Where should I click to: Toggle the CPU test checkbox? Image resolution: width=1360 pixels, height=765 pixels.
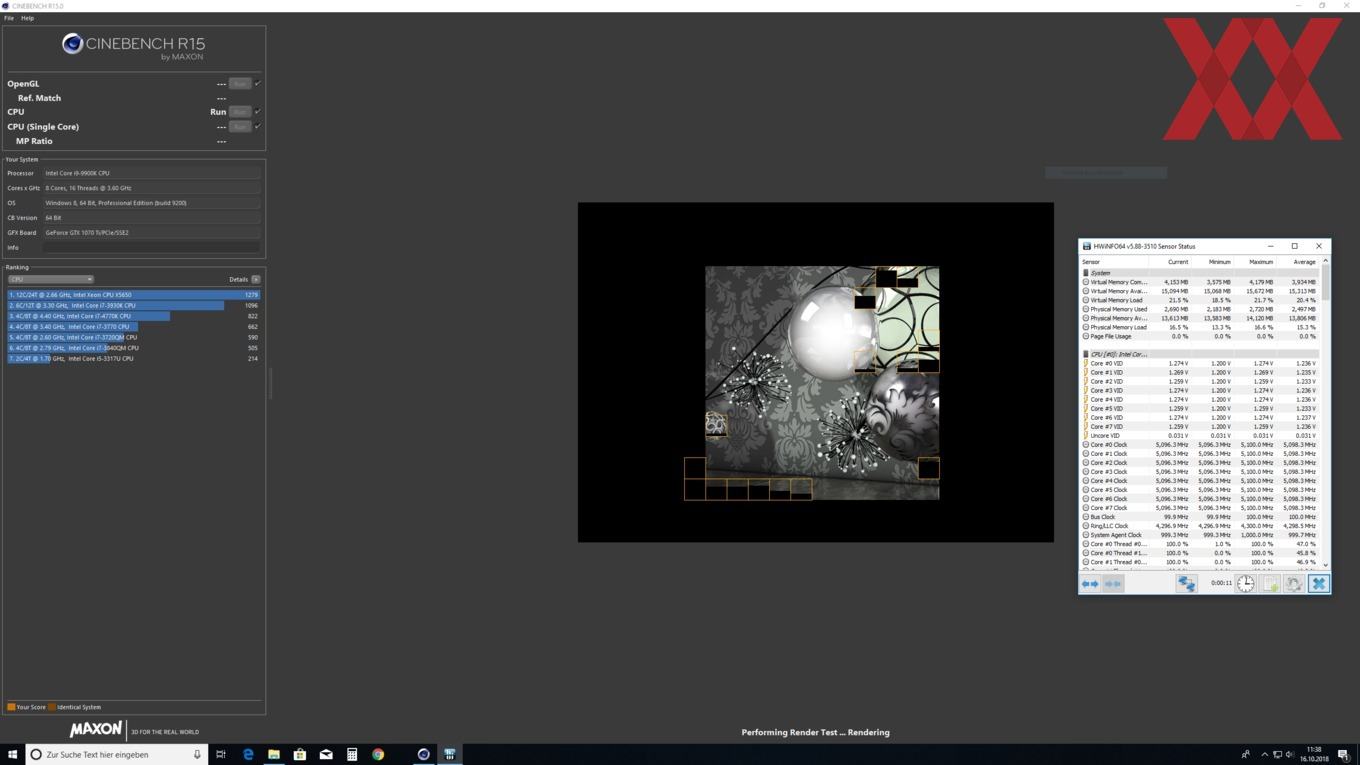click(258, 111)
